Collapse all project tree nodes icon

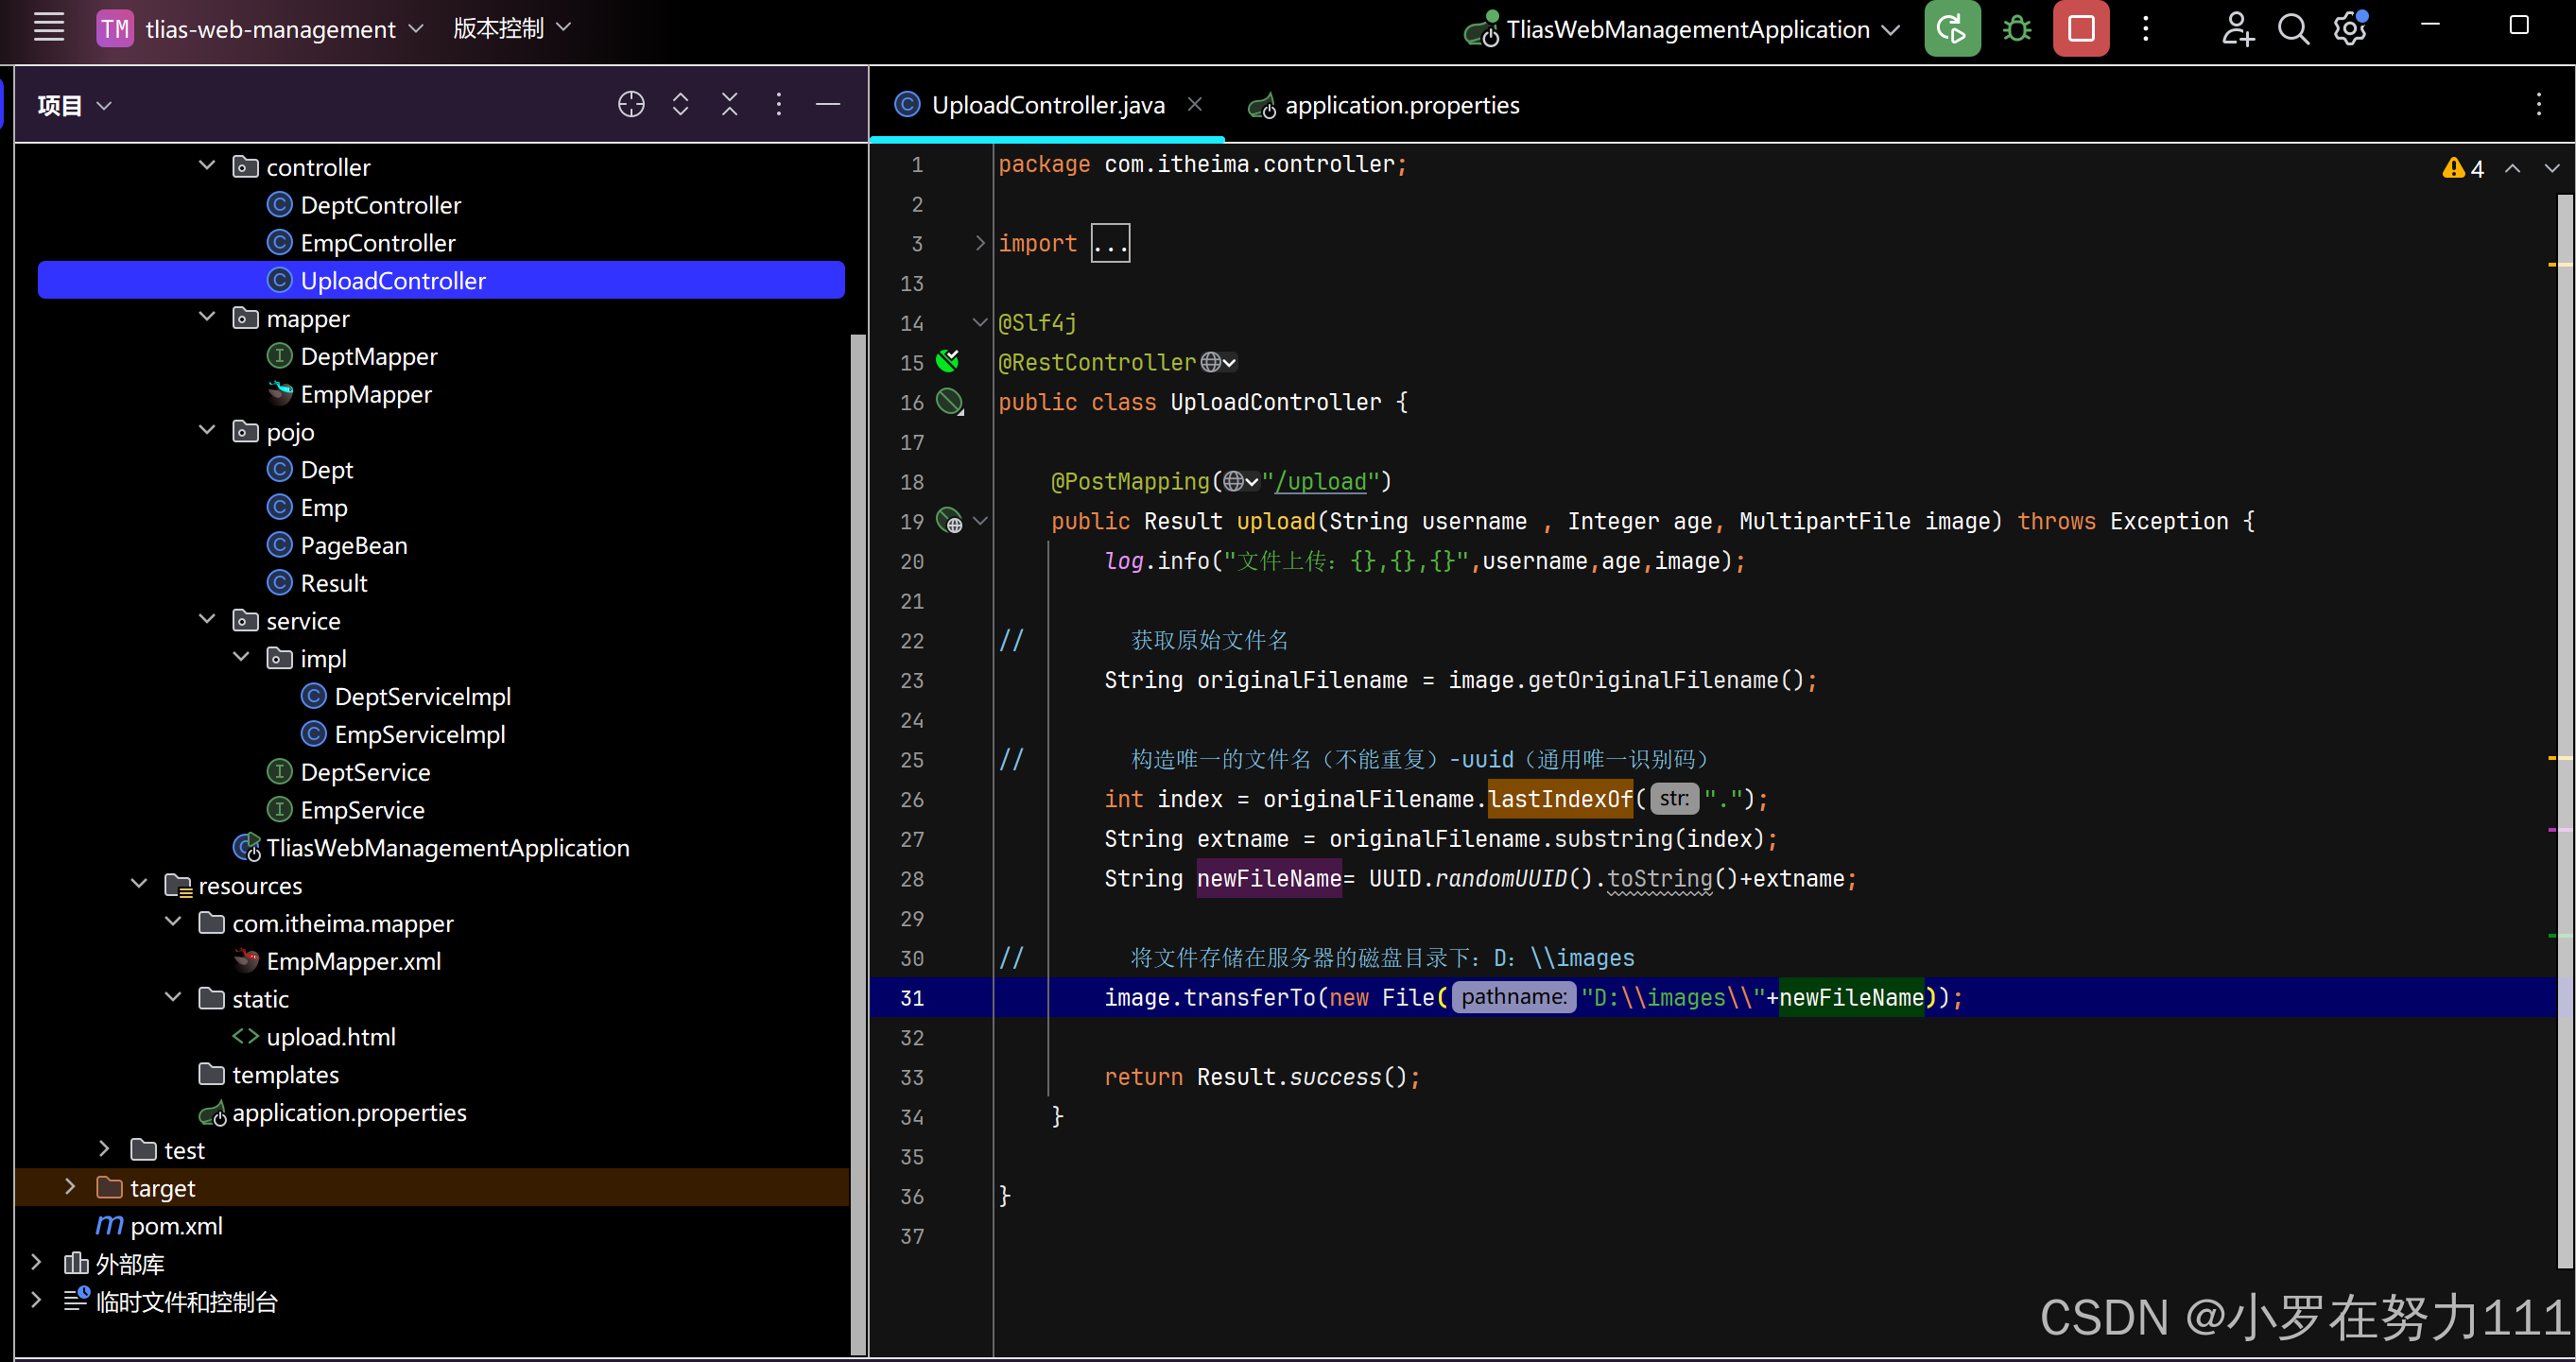[729, 105]
